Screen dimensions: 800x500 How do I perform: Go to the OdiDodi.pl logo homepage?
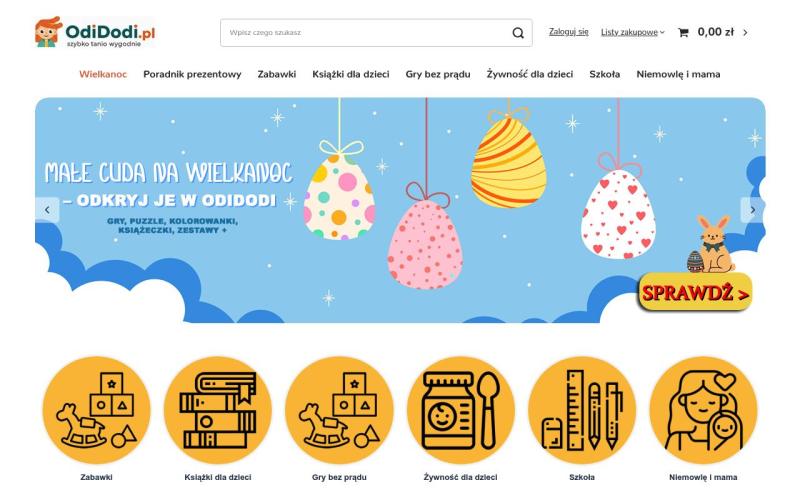pos(95,32)
